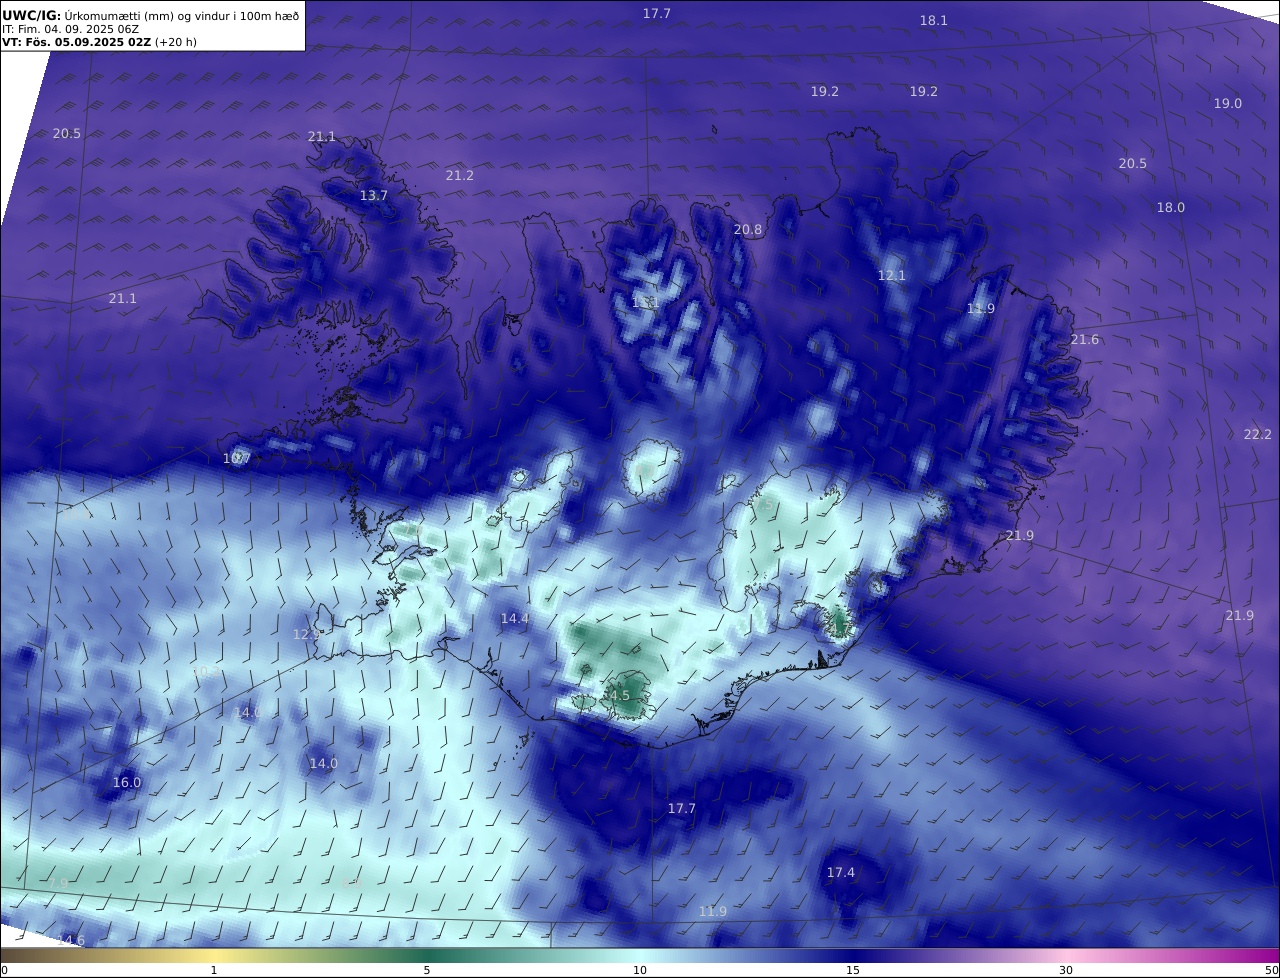Click the 15 tick on the color scale

click(x=853, y=970)
